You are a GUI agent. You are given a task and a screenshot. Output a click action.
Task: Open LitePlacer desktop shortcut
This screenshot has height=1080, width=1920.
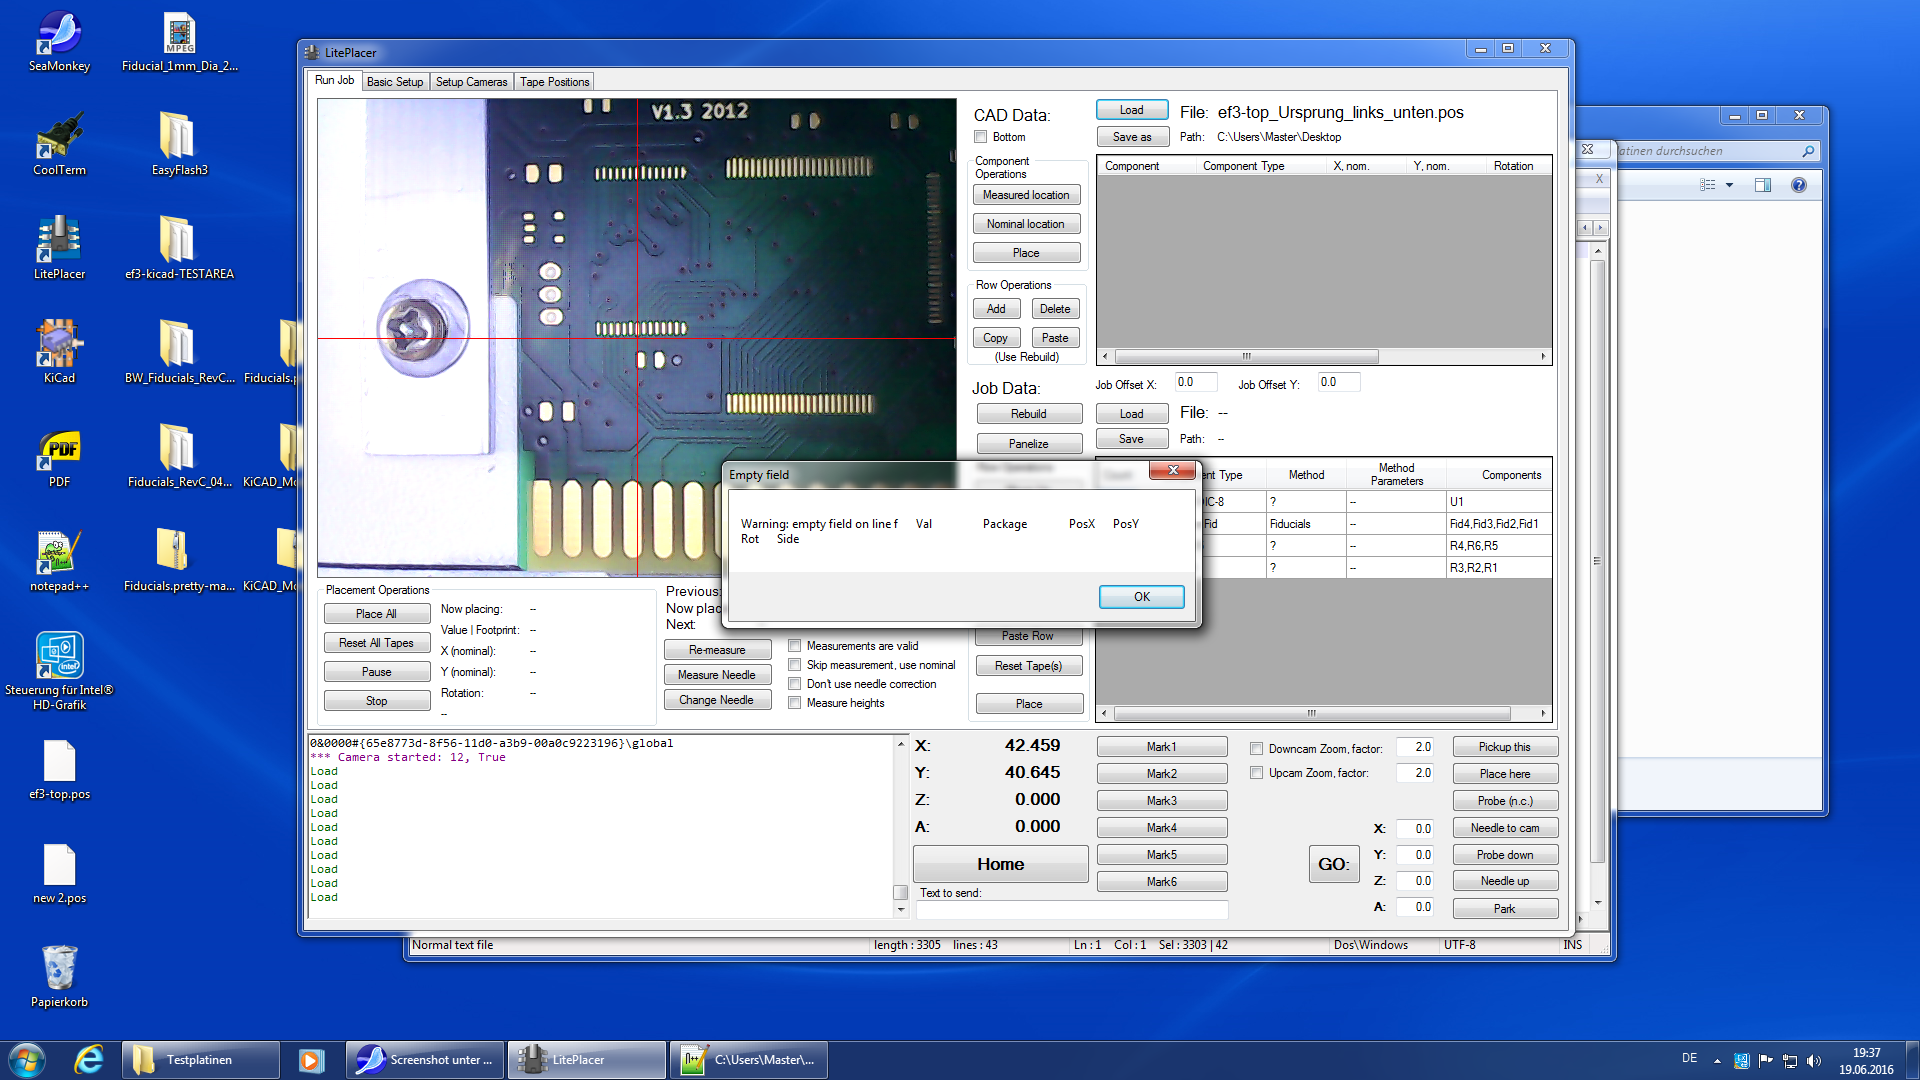click(59, 248)
